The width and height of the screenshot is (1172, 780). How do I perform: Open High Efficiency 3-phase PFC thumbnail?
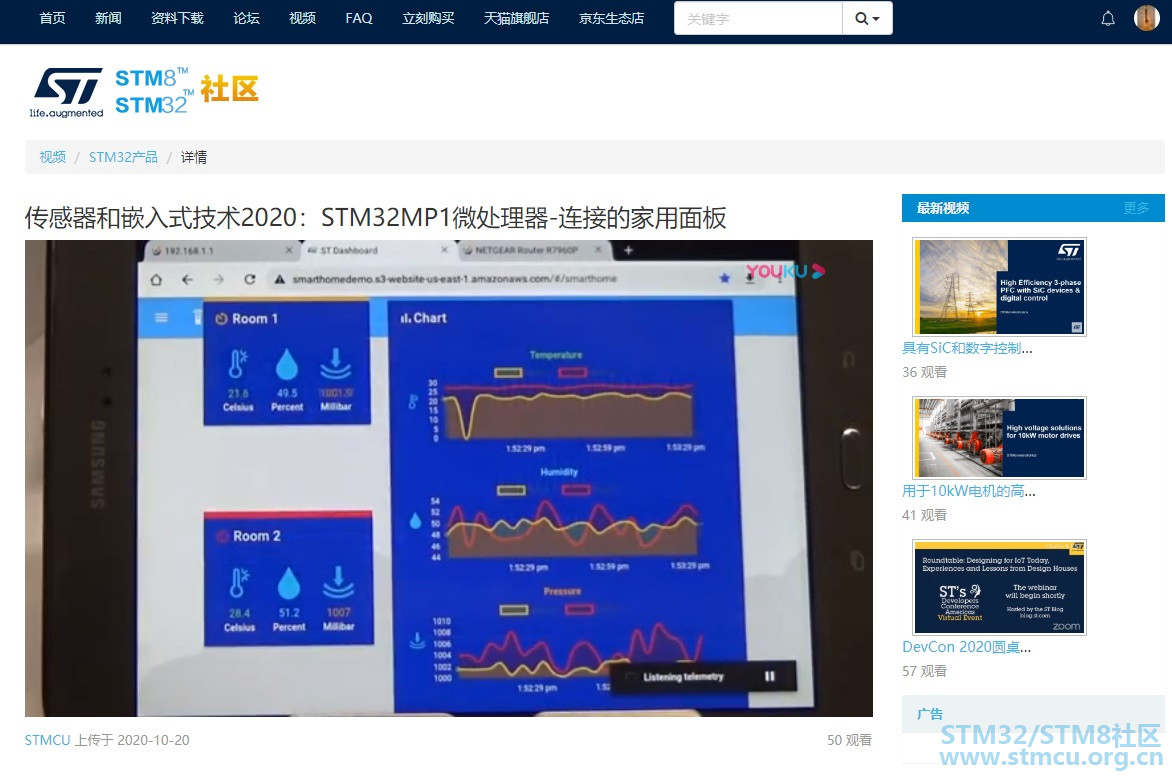click(x=999, y=287)
